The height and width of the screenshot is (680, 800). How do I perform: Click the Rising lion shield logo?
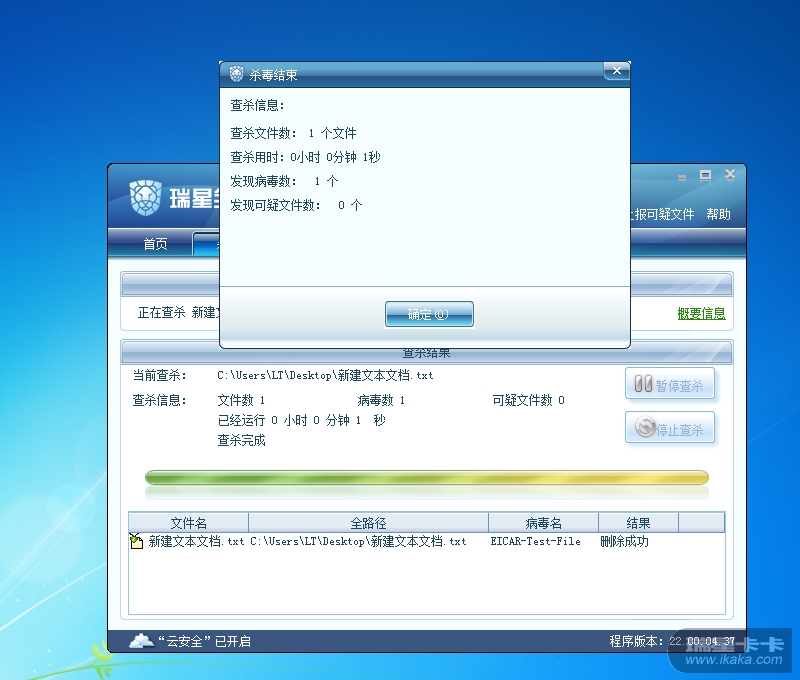coord(145,197)
